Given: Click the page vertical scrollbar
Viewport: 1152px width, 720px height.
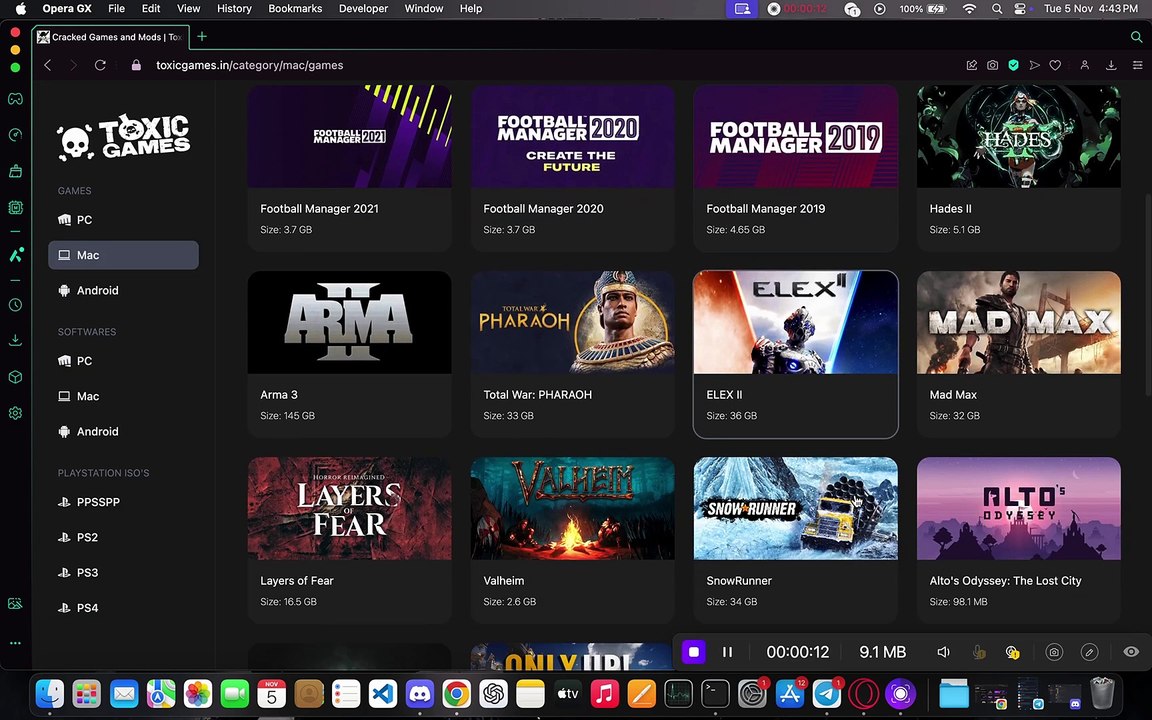Looking at the screenshot, I should [1148, 294].
